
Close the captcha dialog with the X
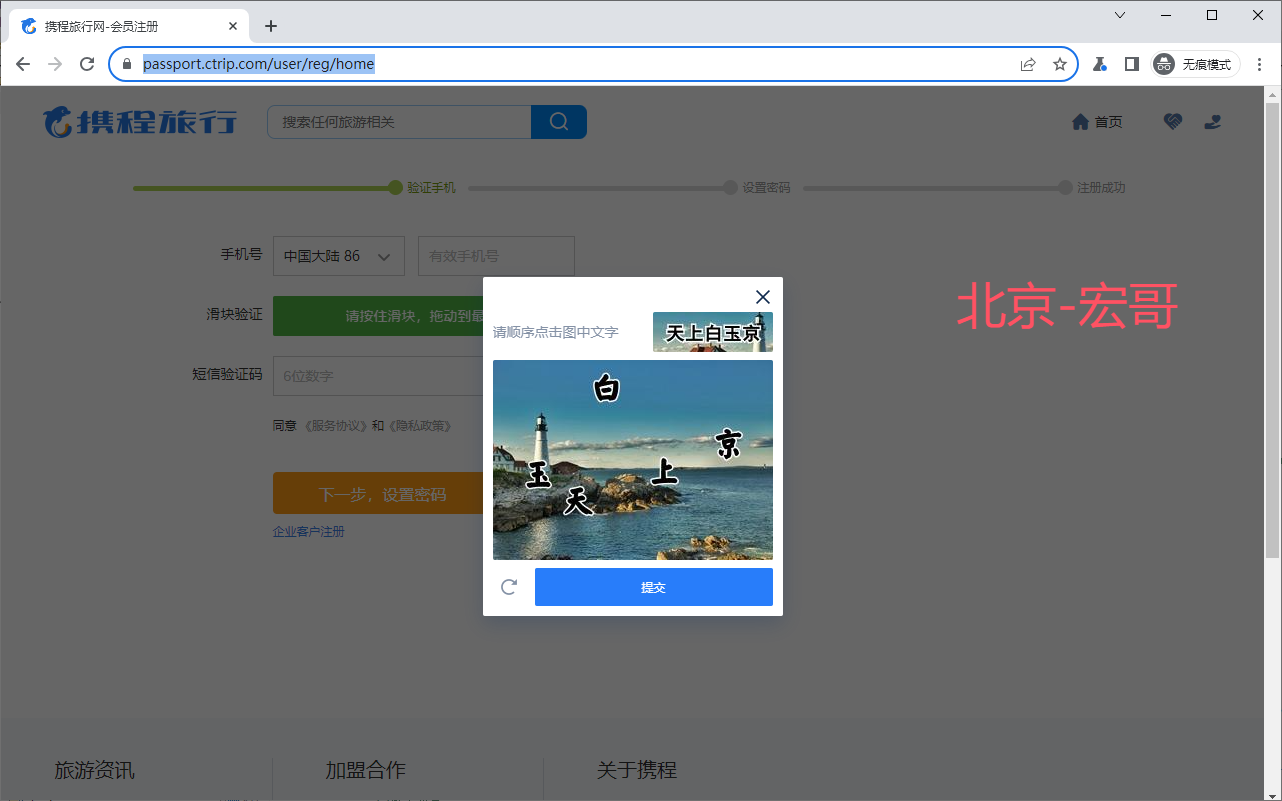[763, 297]
